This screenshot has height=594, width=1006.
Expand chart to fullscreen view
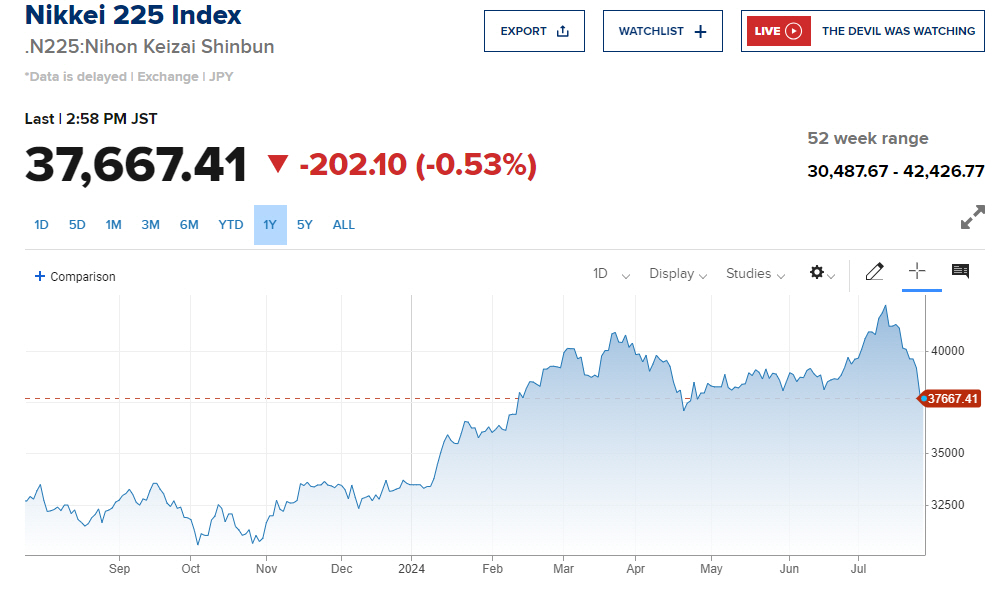point(972,217)
